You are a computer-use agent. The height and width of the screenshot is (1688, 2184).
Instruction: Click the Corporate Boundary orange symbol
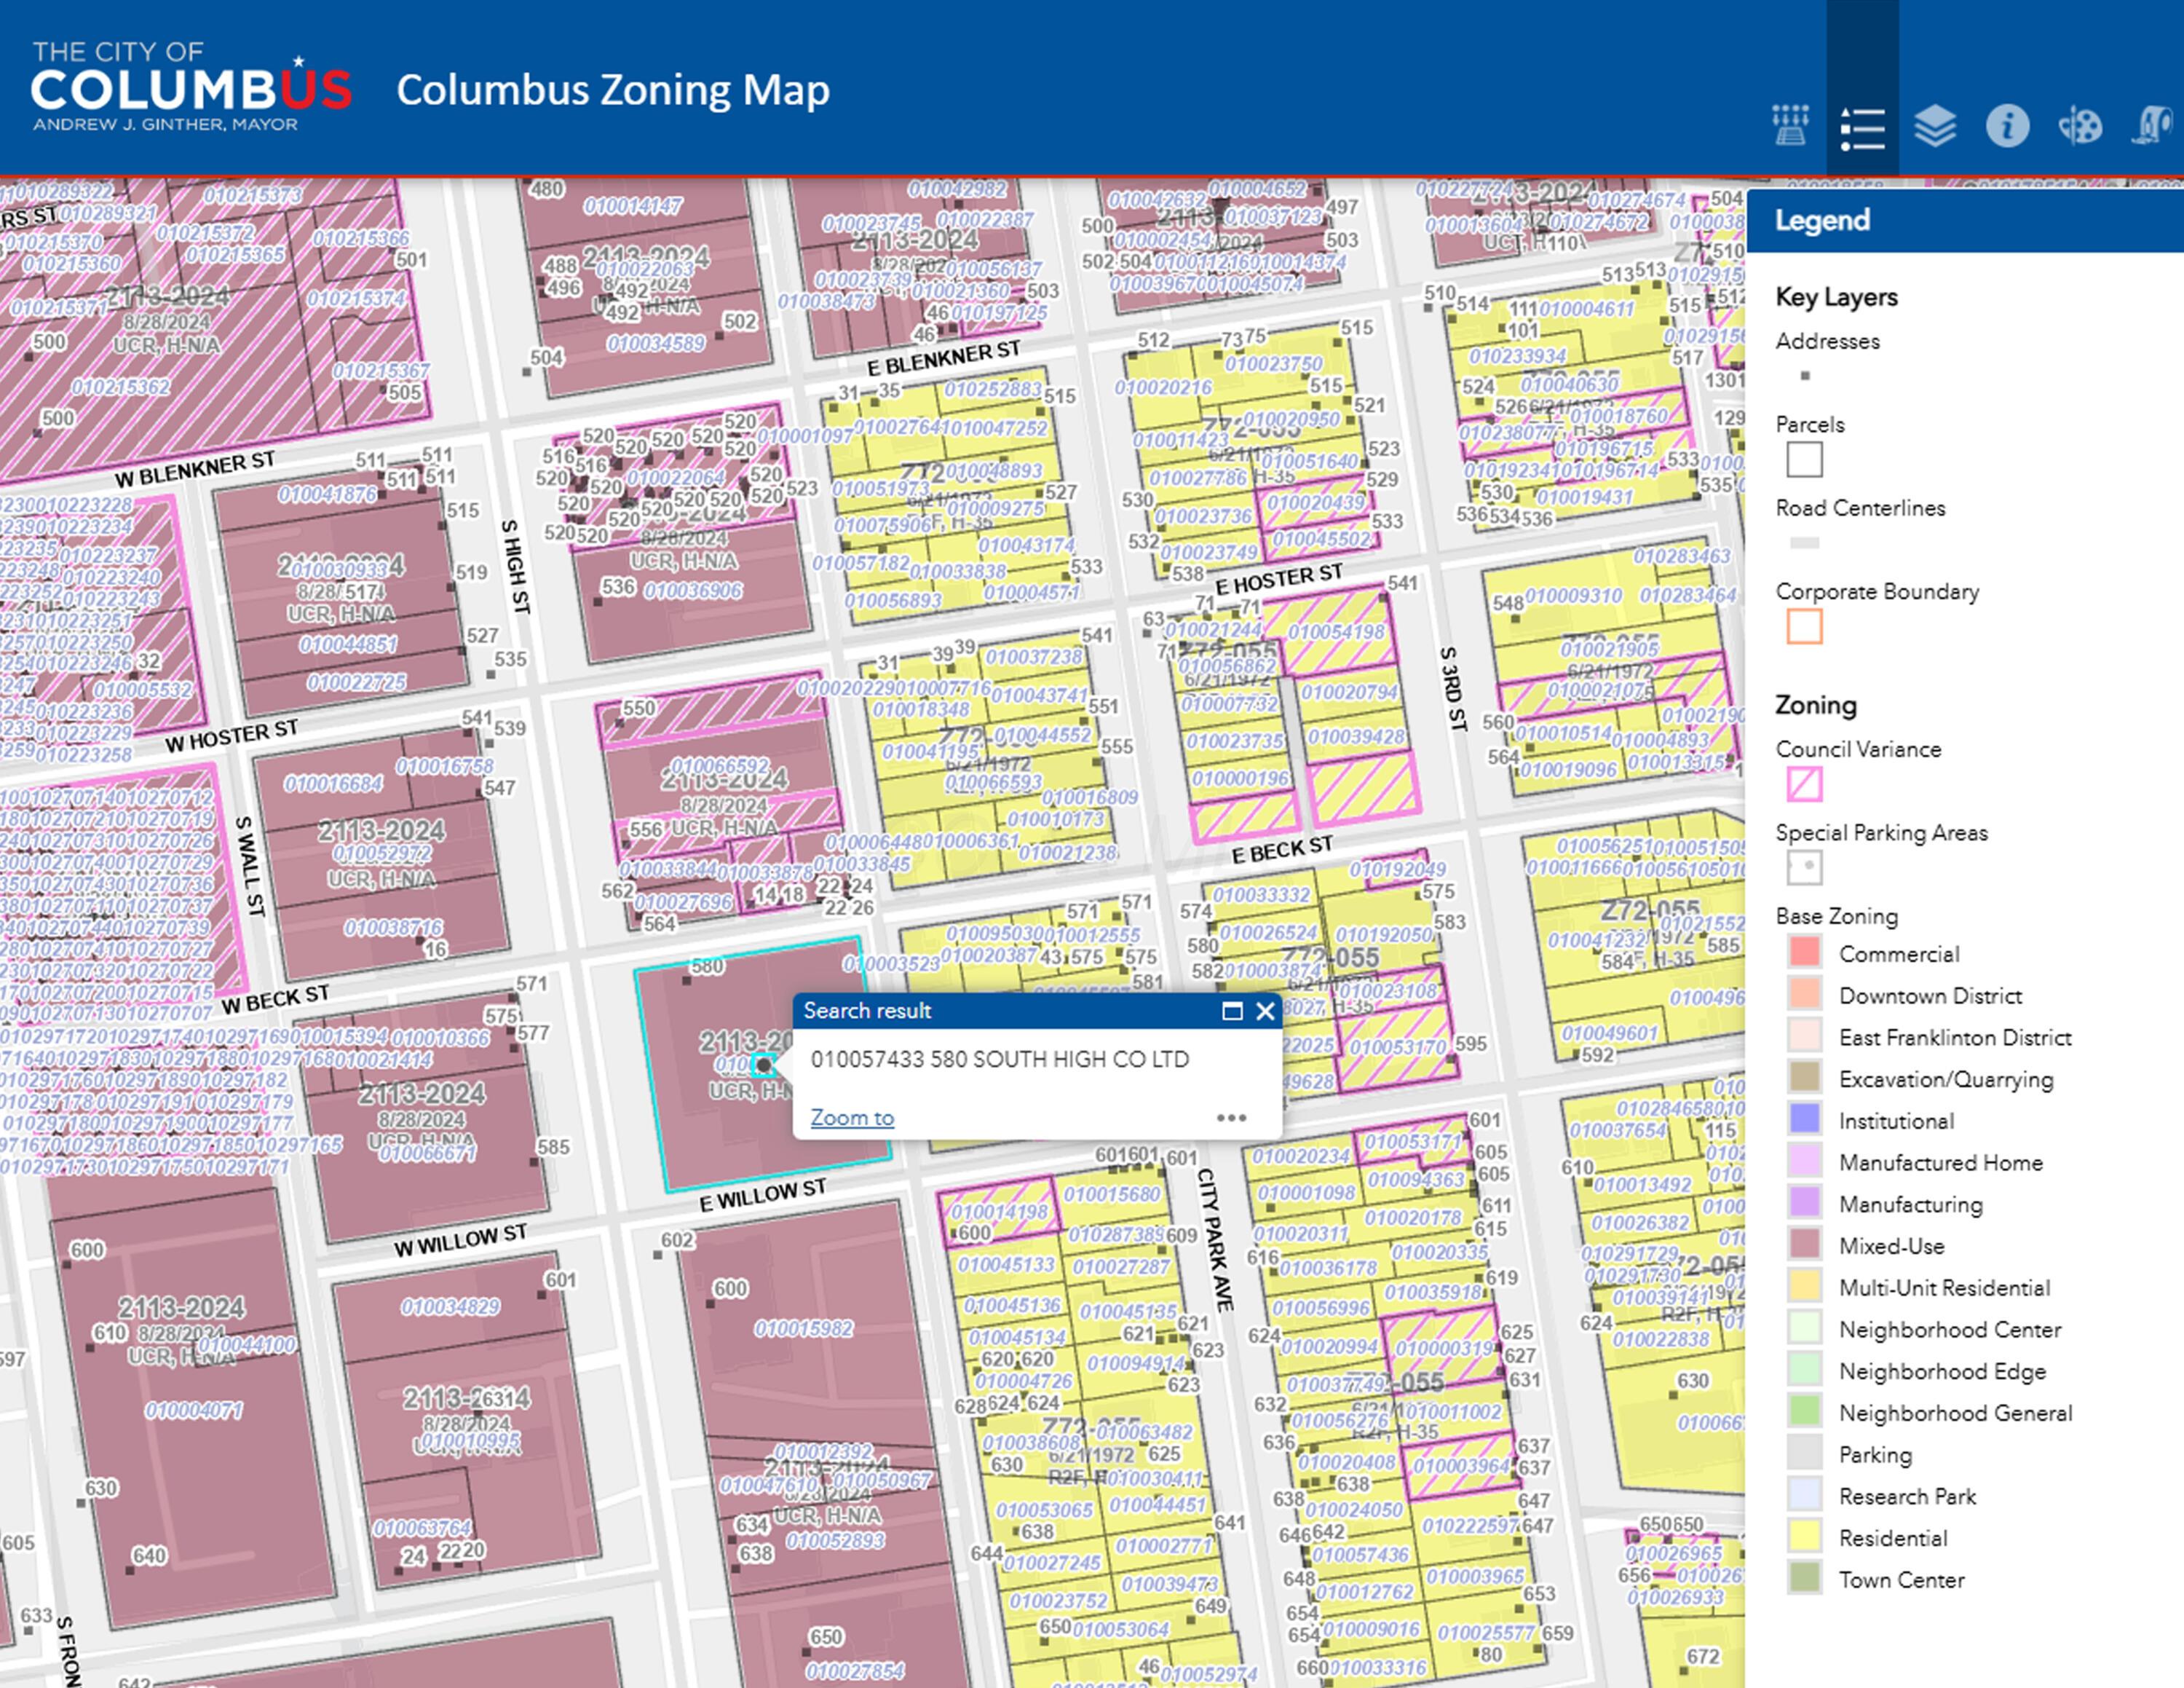click(1804, 626)
